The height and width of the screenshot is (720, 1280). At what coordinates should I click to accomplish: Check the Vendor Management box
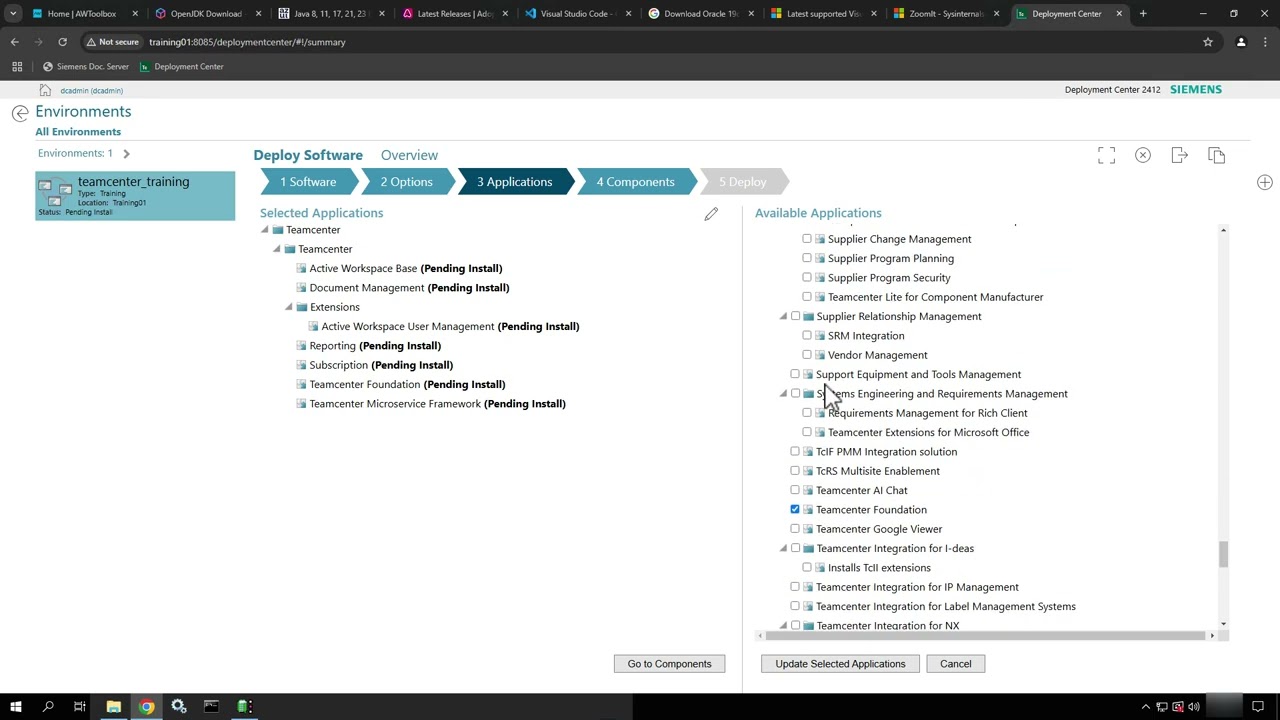(x=807, y=355)
